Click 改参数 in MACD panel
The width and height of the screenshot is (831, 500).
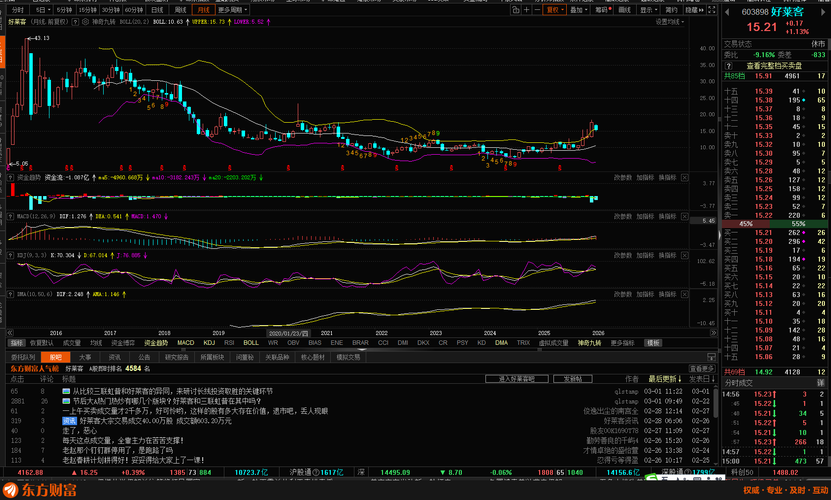(x=623, y=216)
